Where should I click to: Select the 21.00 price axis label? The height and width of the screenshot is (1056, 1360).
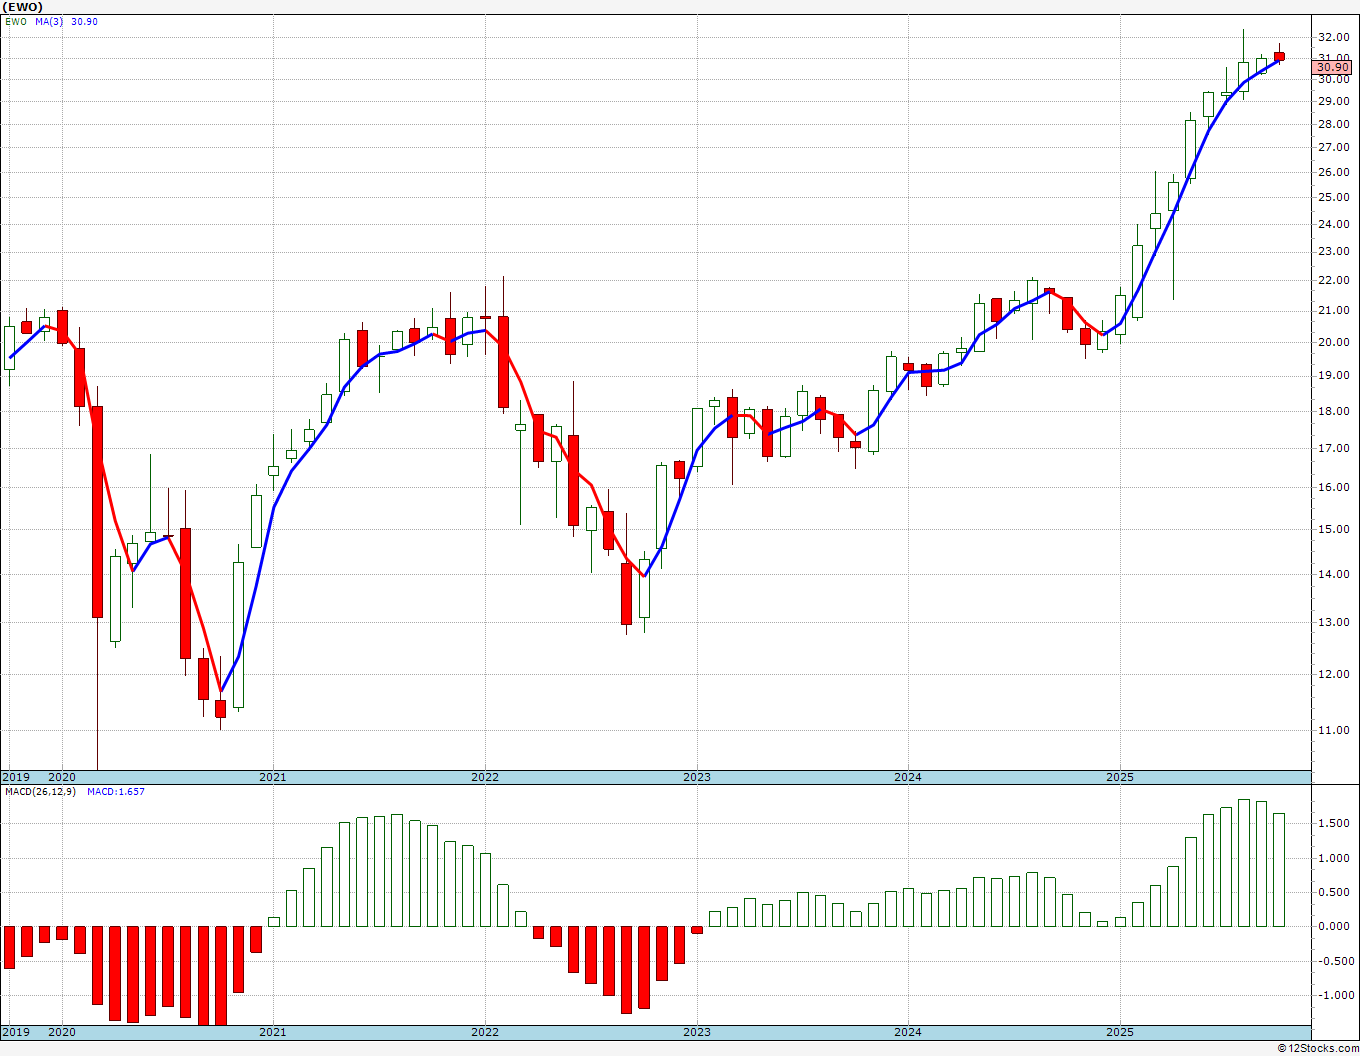[x=1334, y=310]
